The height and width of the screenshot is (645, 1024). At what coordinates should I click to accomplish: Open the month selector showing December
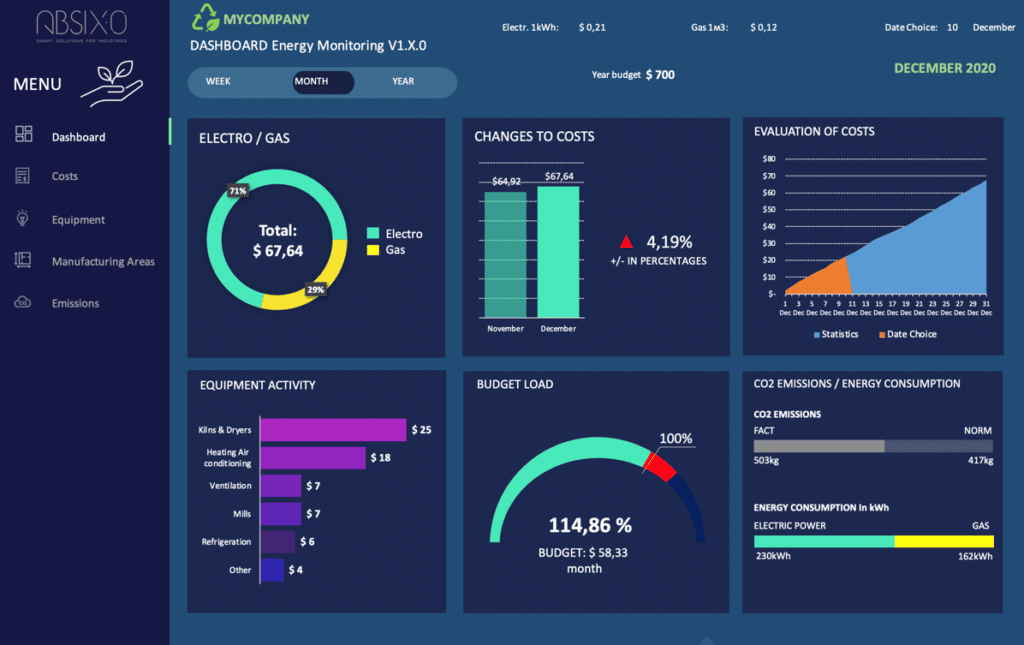pos(993,27)
